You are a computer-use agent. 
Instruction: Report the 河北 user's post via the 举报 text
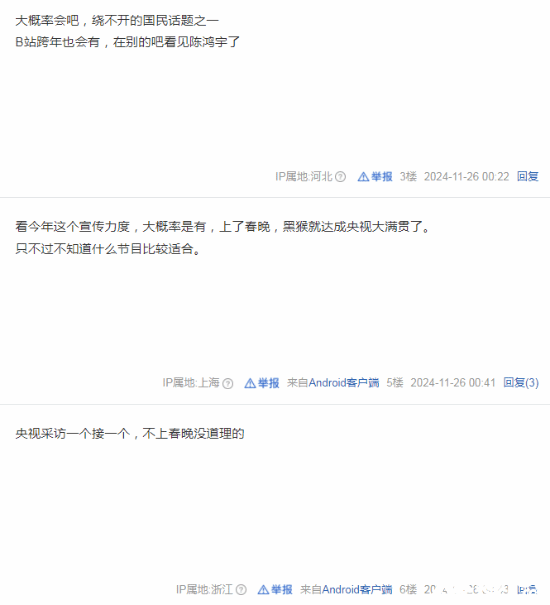[x=382, y=177]
